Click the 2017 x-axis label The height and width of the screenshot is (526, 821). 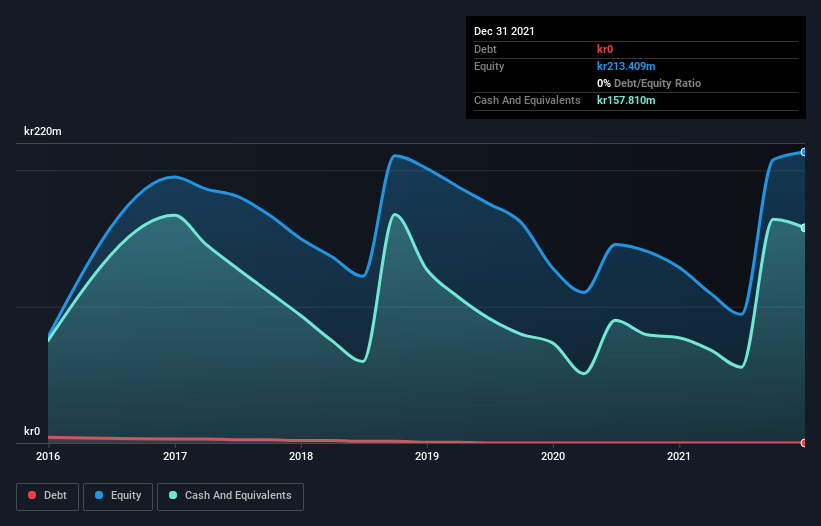point(175,456)
